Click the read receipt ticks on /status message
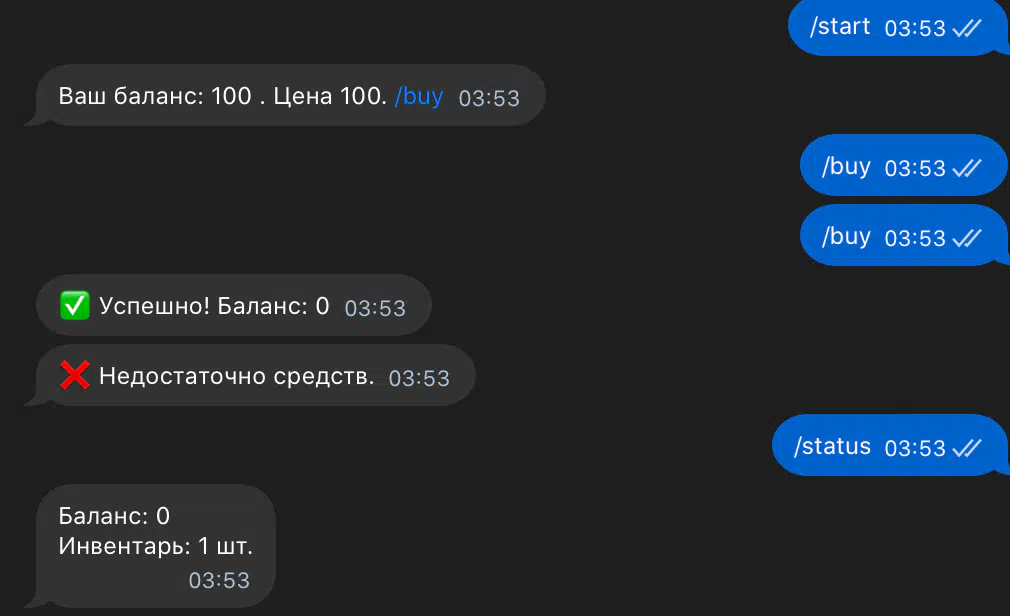The width and height of the screenshot is (1010, 616). point(967,448)
